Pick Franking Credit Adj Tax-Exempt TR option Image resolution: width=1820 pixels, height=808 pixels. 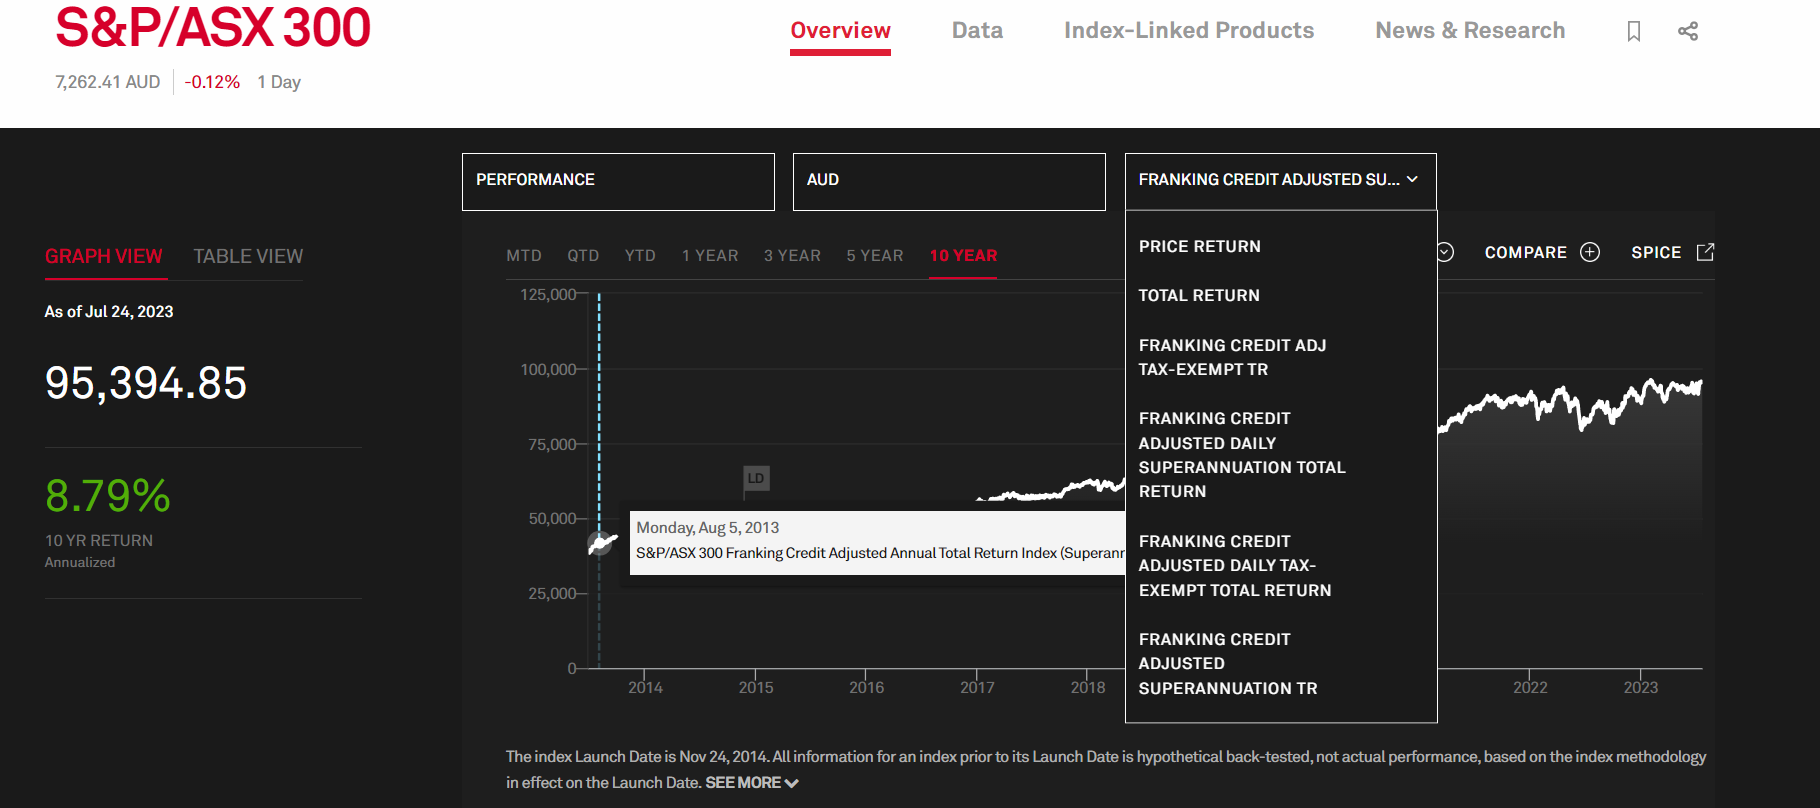[x=1232, y=357]
